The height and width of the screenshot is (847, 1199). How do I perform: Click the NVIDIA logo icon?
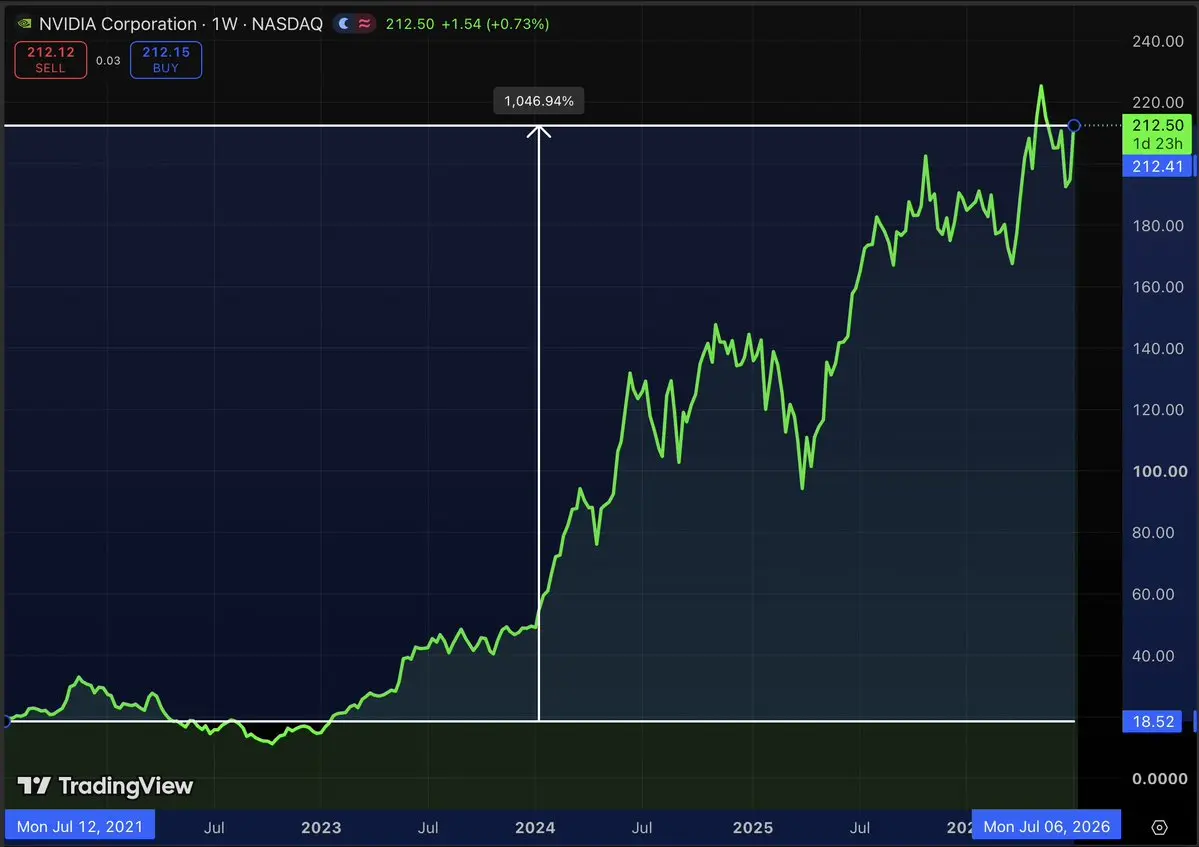point(24,24)
